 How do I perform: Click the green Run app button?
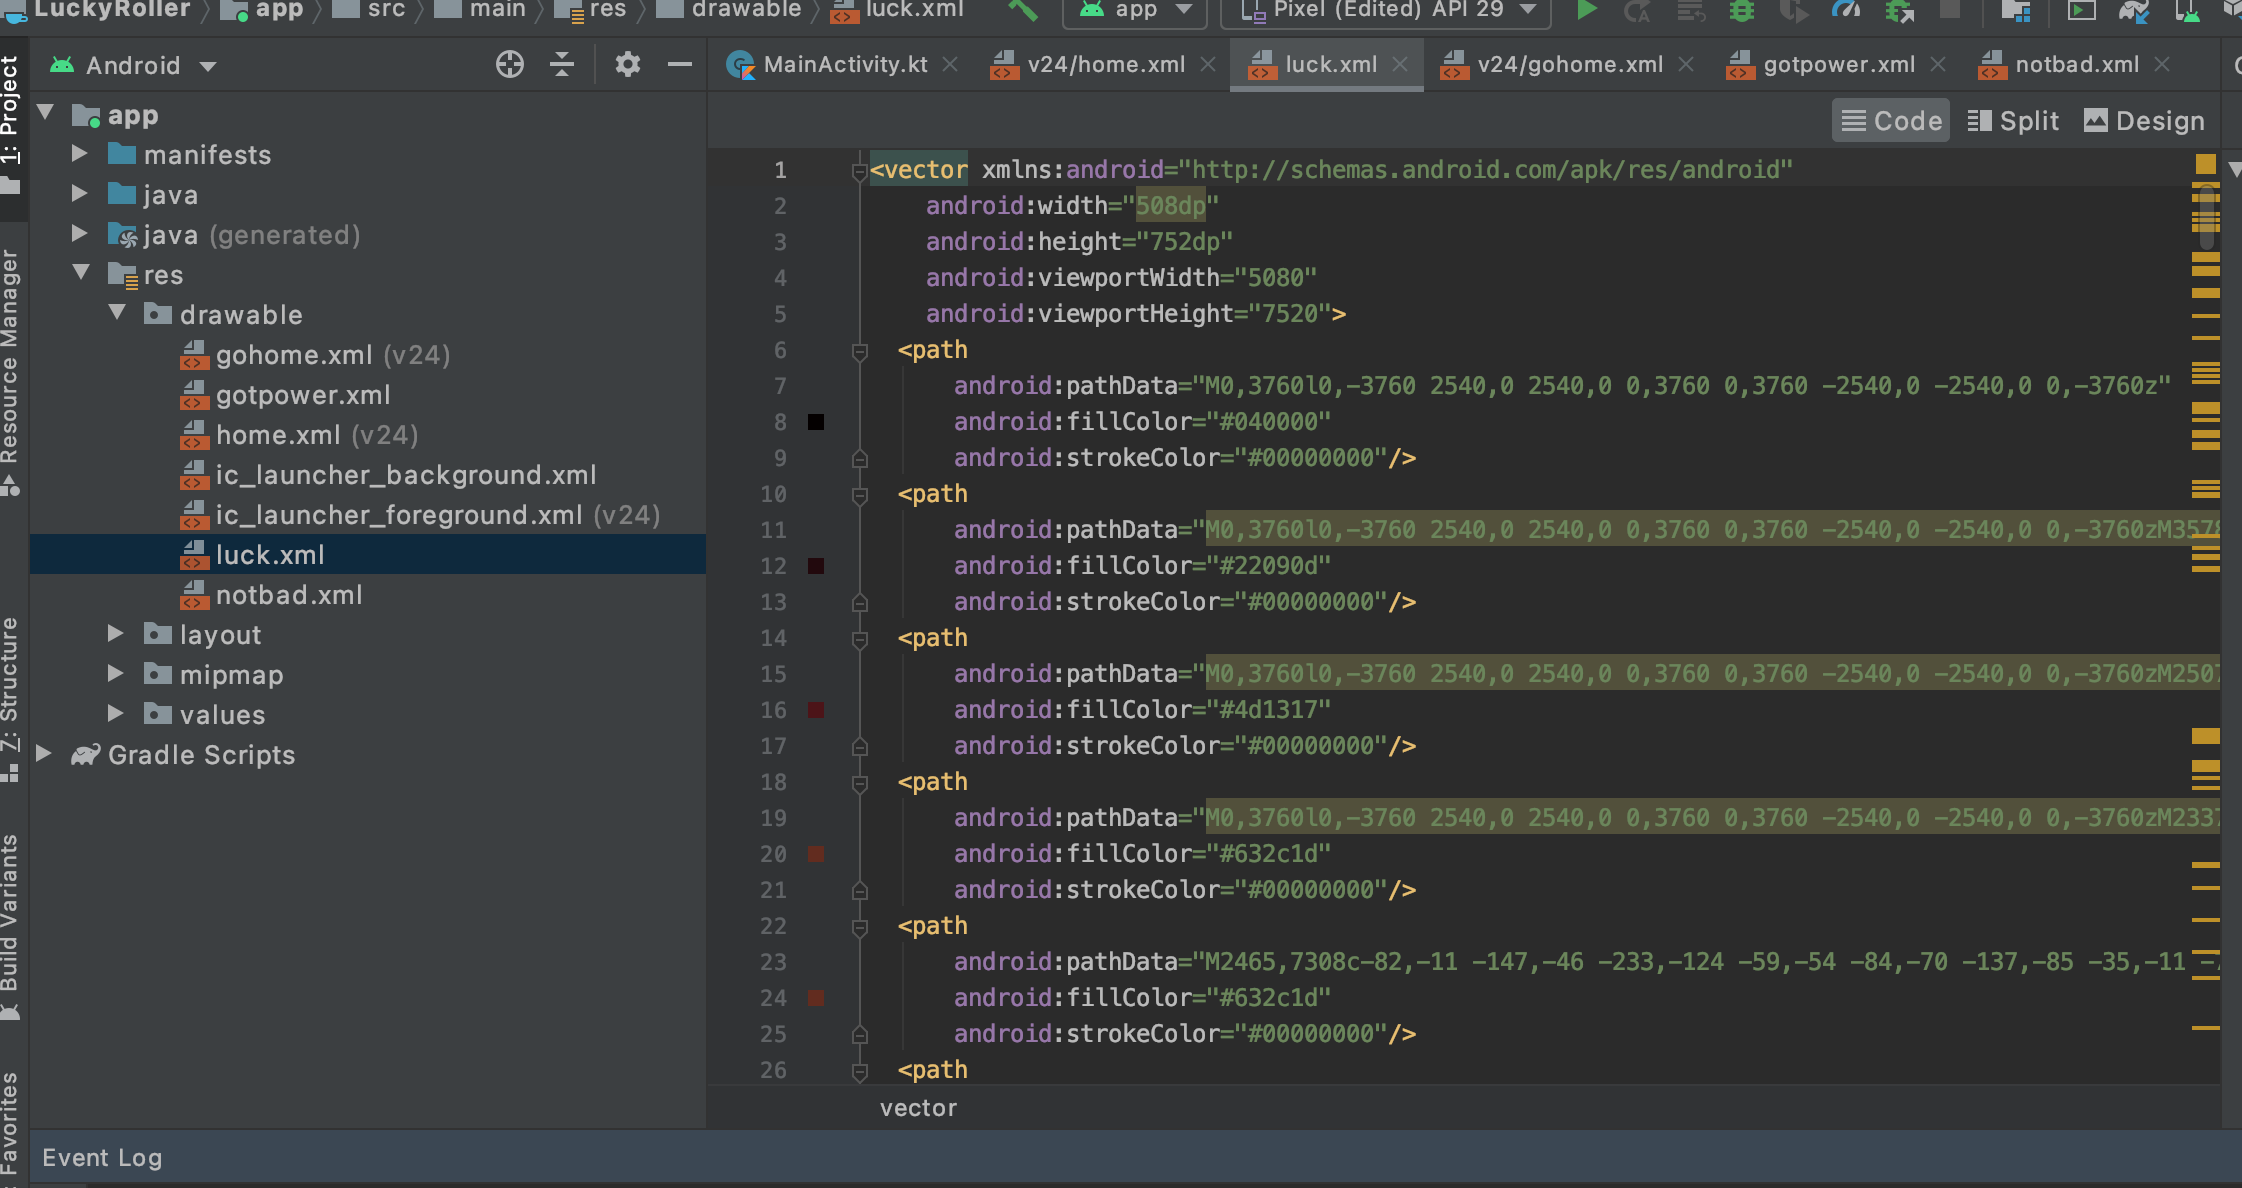click(1586, 10)
